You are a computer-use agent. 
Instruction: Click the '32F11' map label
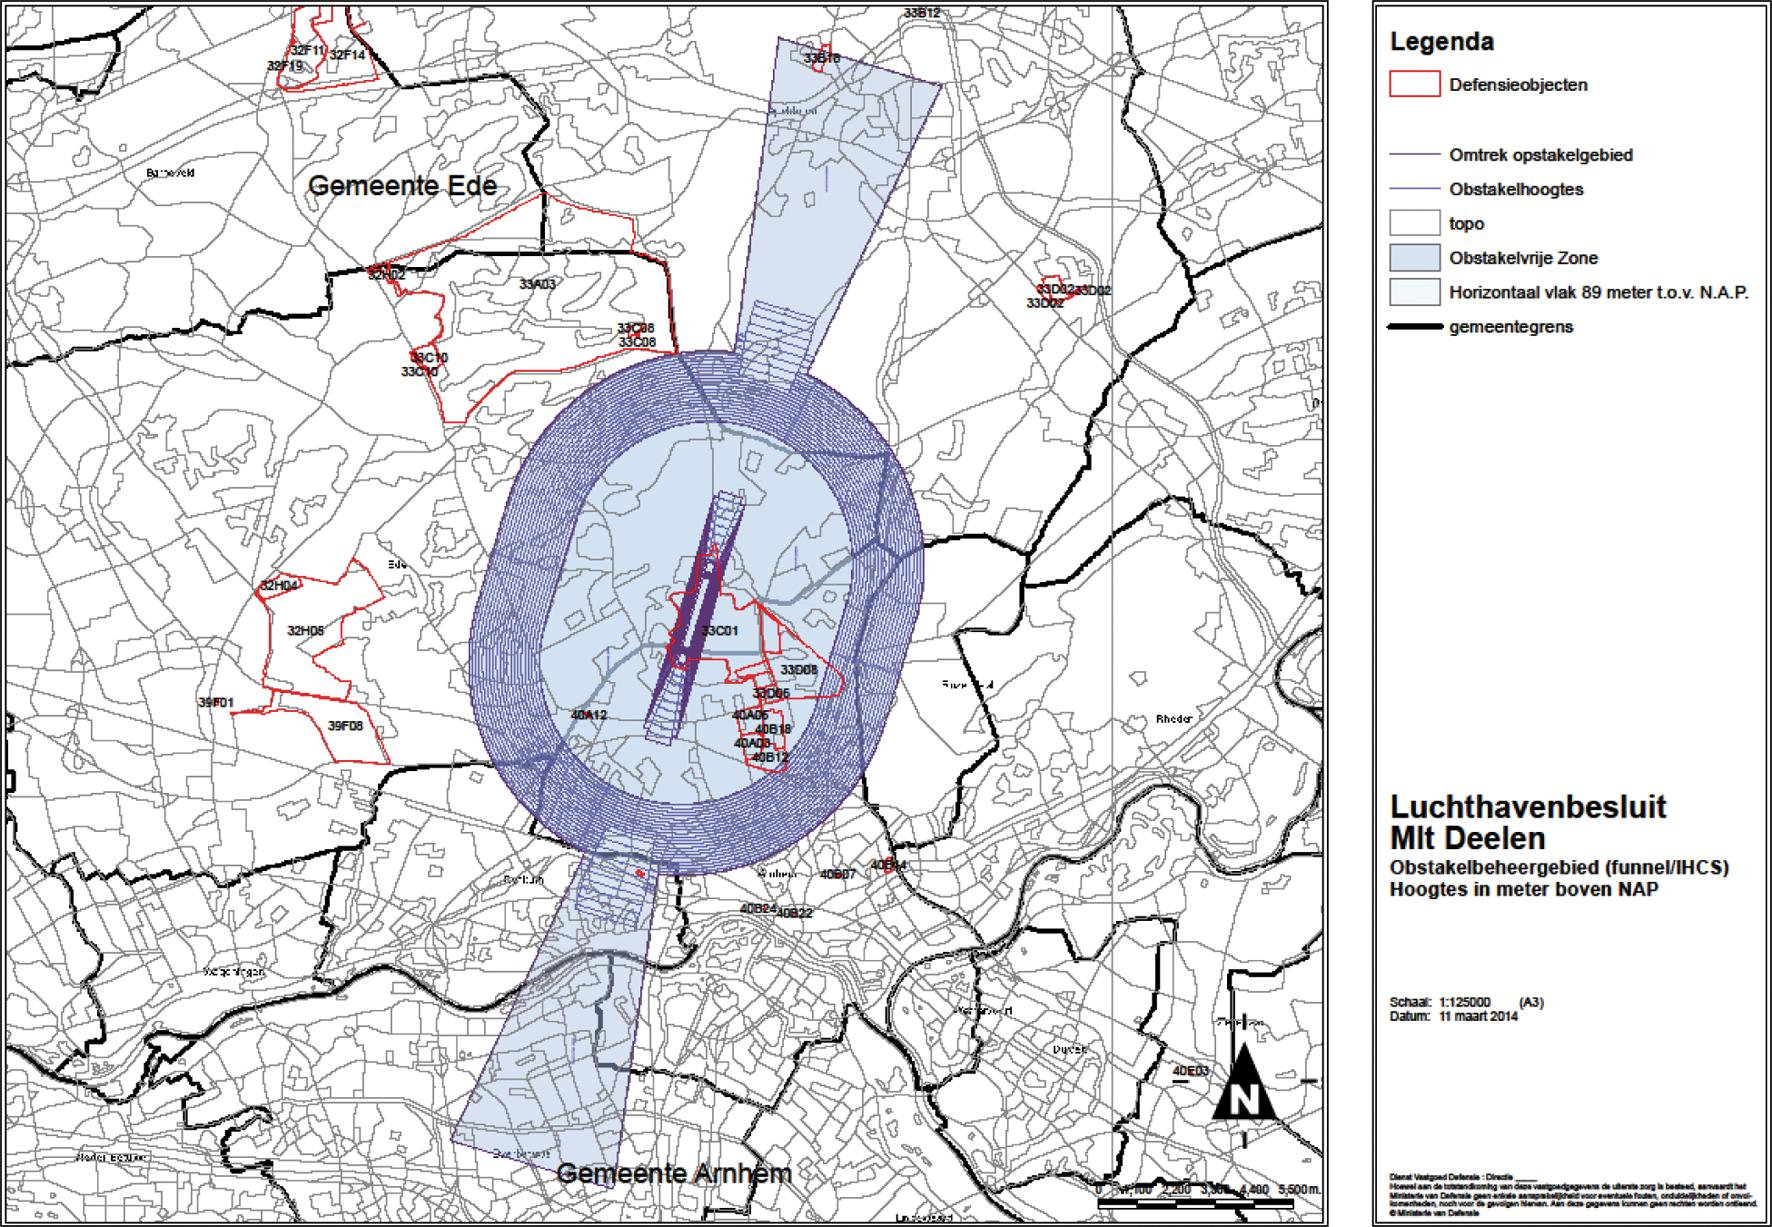point(309,50)
